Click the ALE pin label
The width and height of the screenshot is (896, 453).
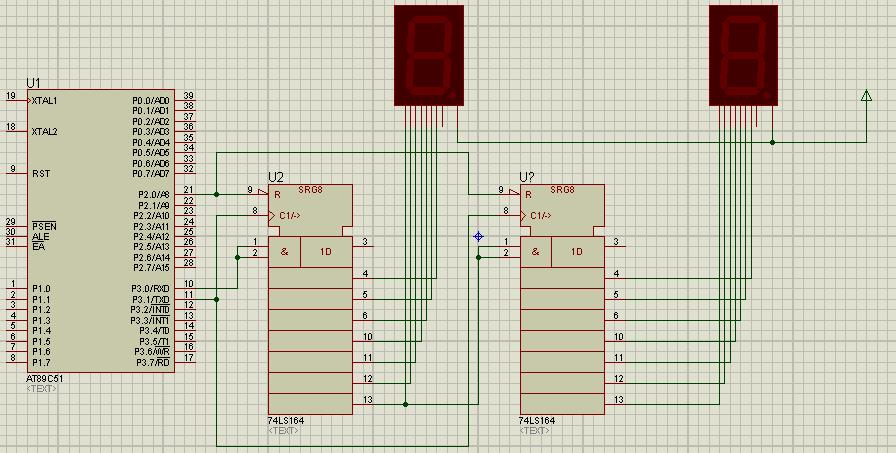[x=41, y=236]
